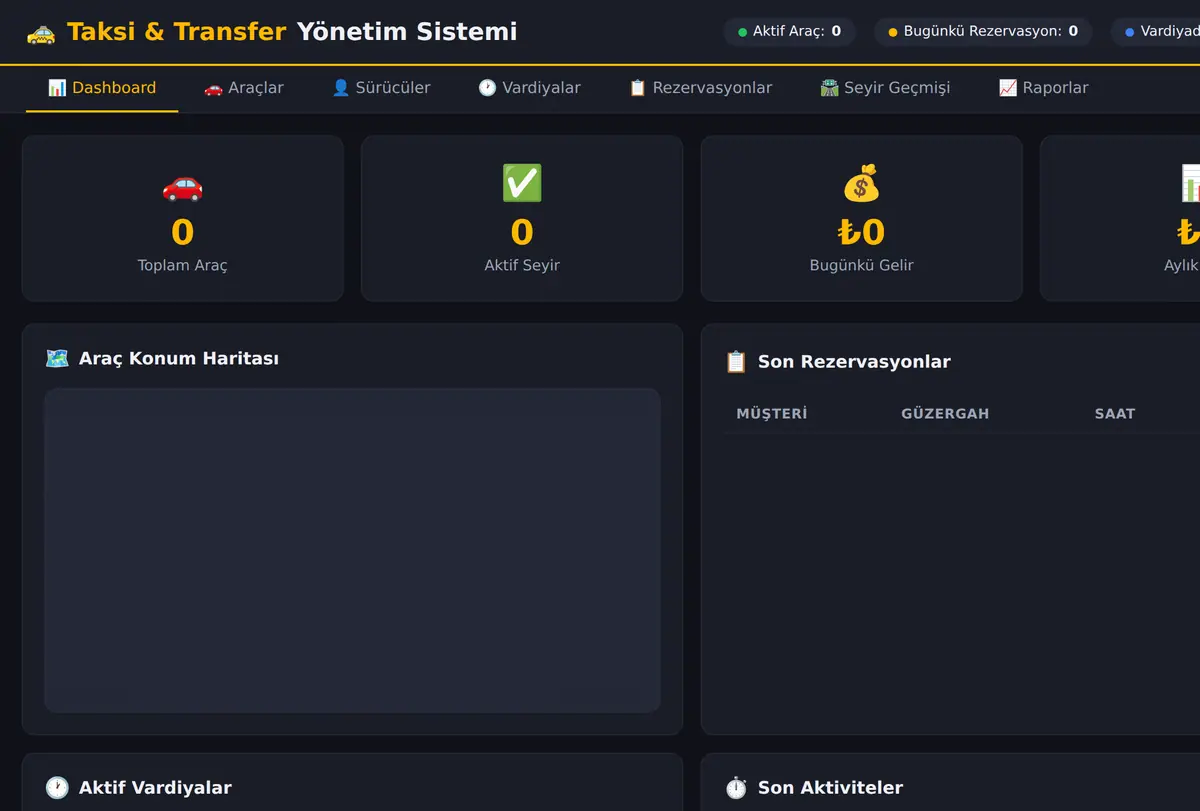Screen dimensions: 1200x811
Task: Switch to the Raporlar tab
Action: coord(1043,88)
